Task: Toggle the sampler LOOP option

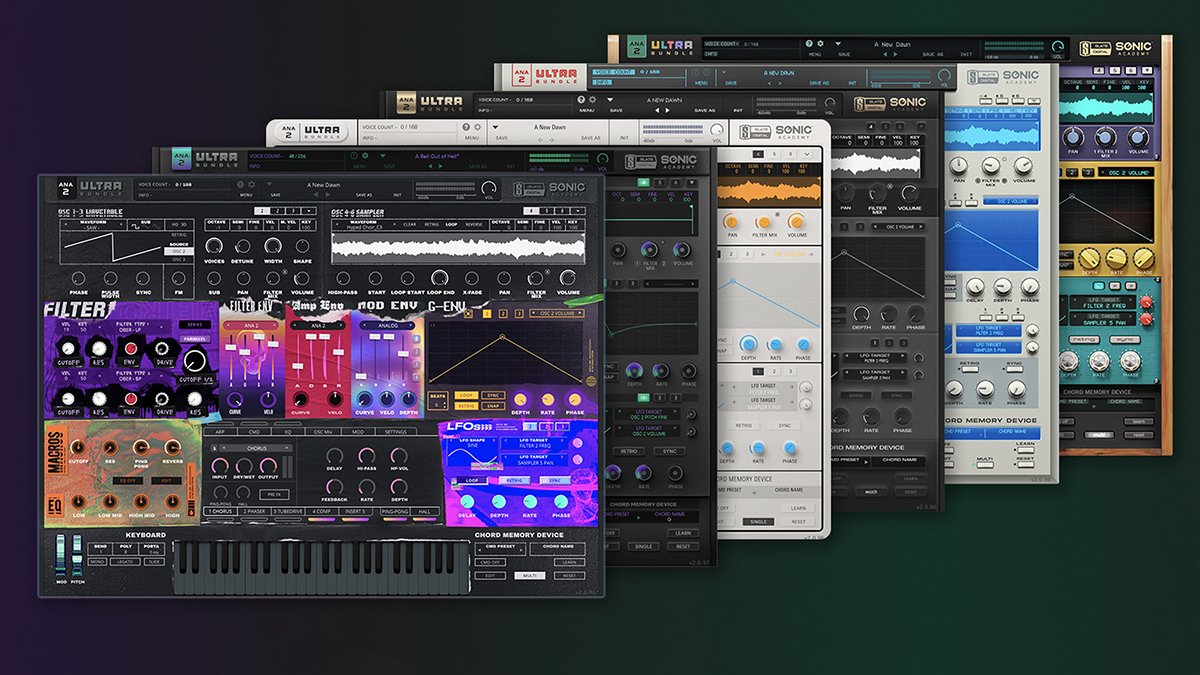Action: [451, 225]
